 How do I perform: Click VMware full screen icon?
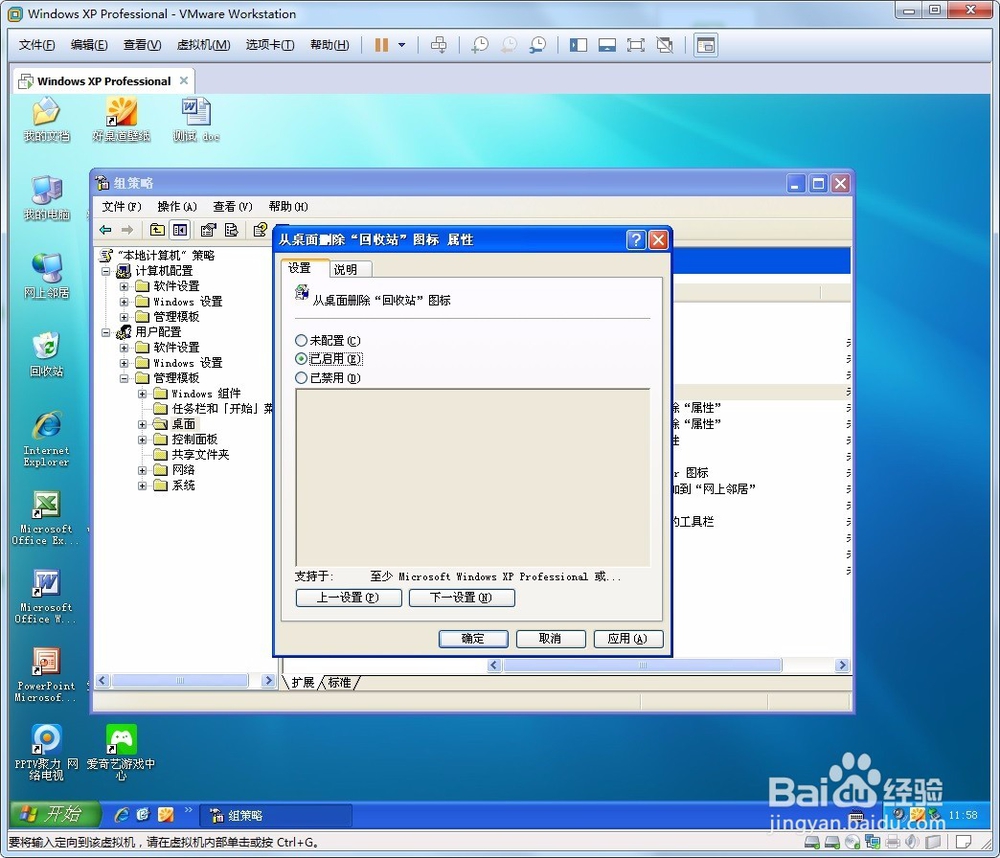[636, 45]
